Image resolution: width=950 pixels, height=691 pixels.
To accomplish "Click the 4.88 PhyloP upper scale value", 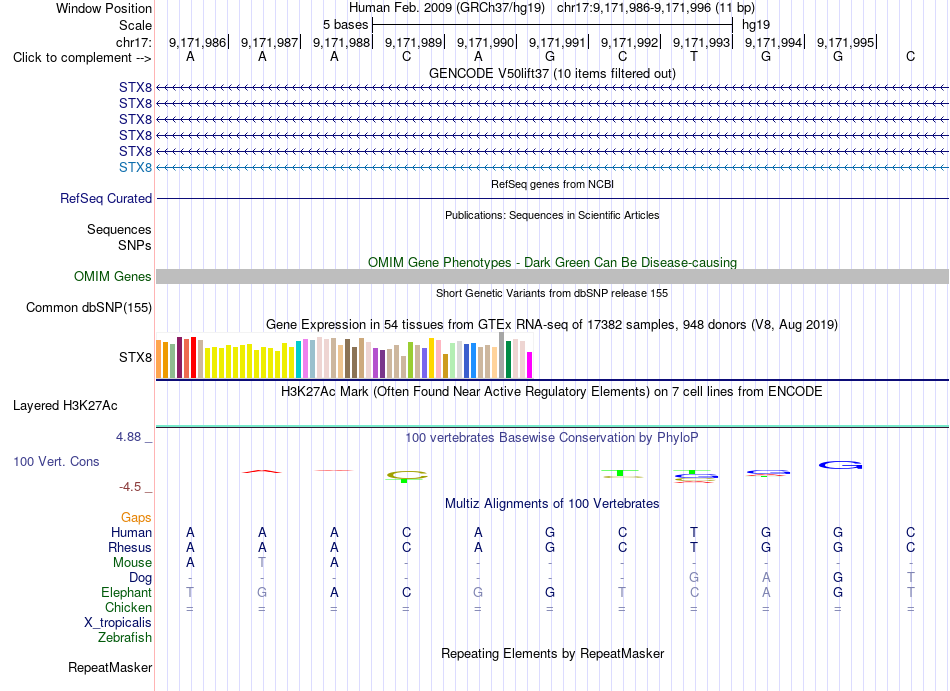I will [x=128, y=437].
